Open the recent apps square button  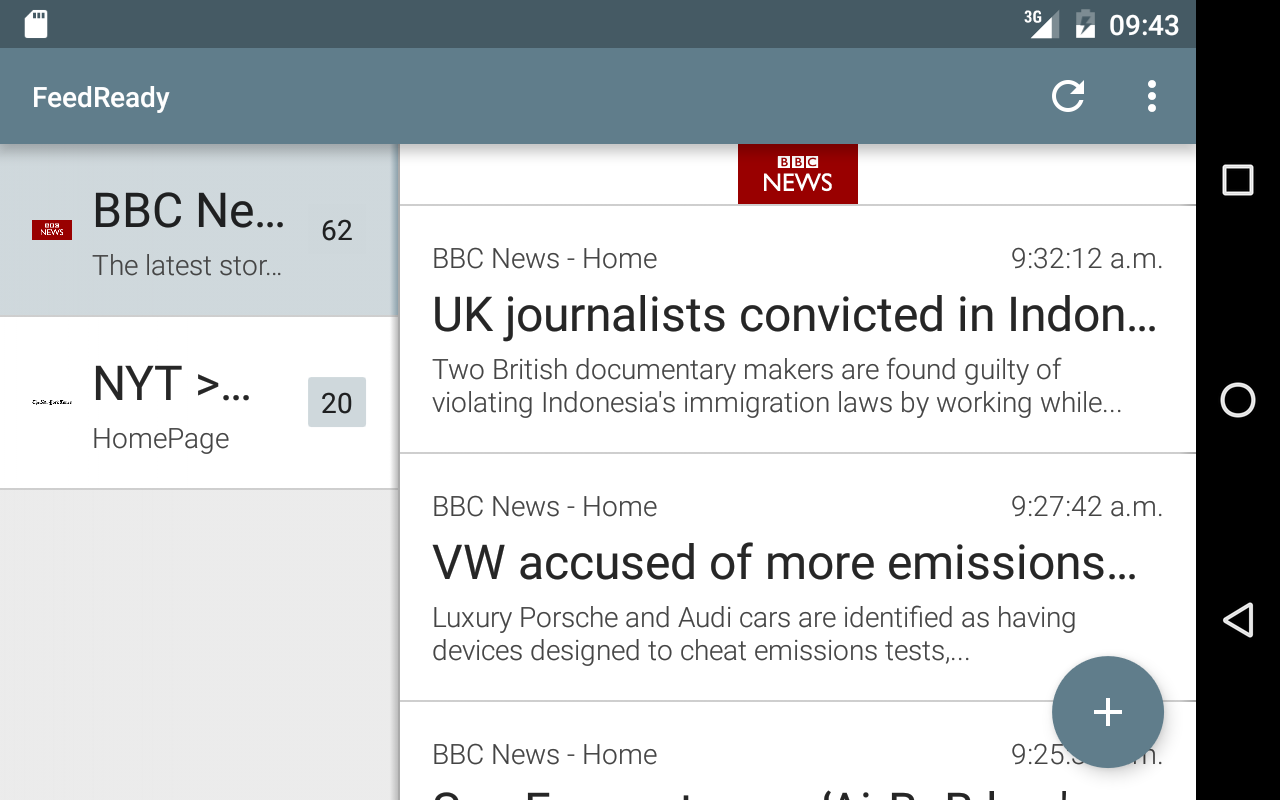click(x=1238, y=180)
